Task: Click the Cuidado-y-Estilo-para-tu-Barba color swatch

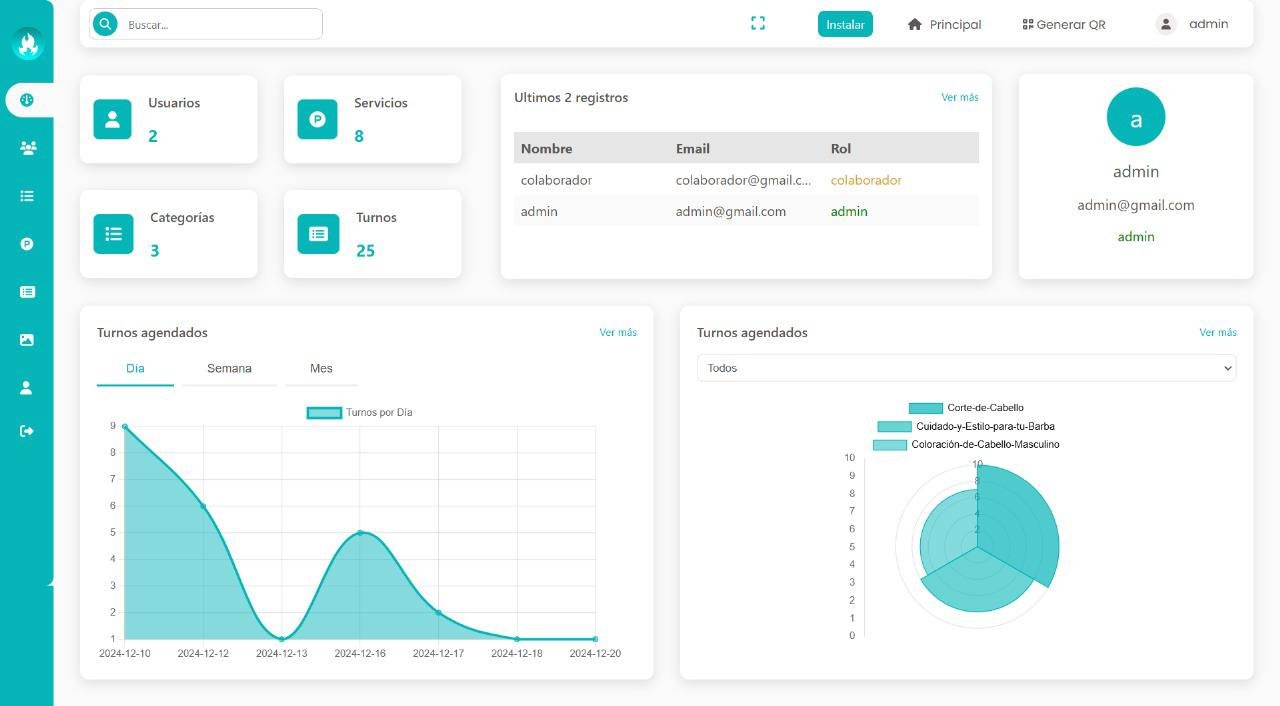Action: coord(894,426)
